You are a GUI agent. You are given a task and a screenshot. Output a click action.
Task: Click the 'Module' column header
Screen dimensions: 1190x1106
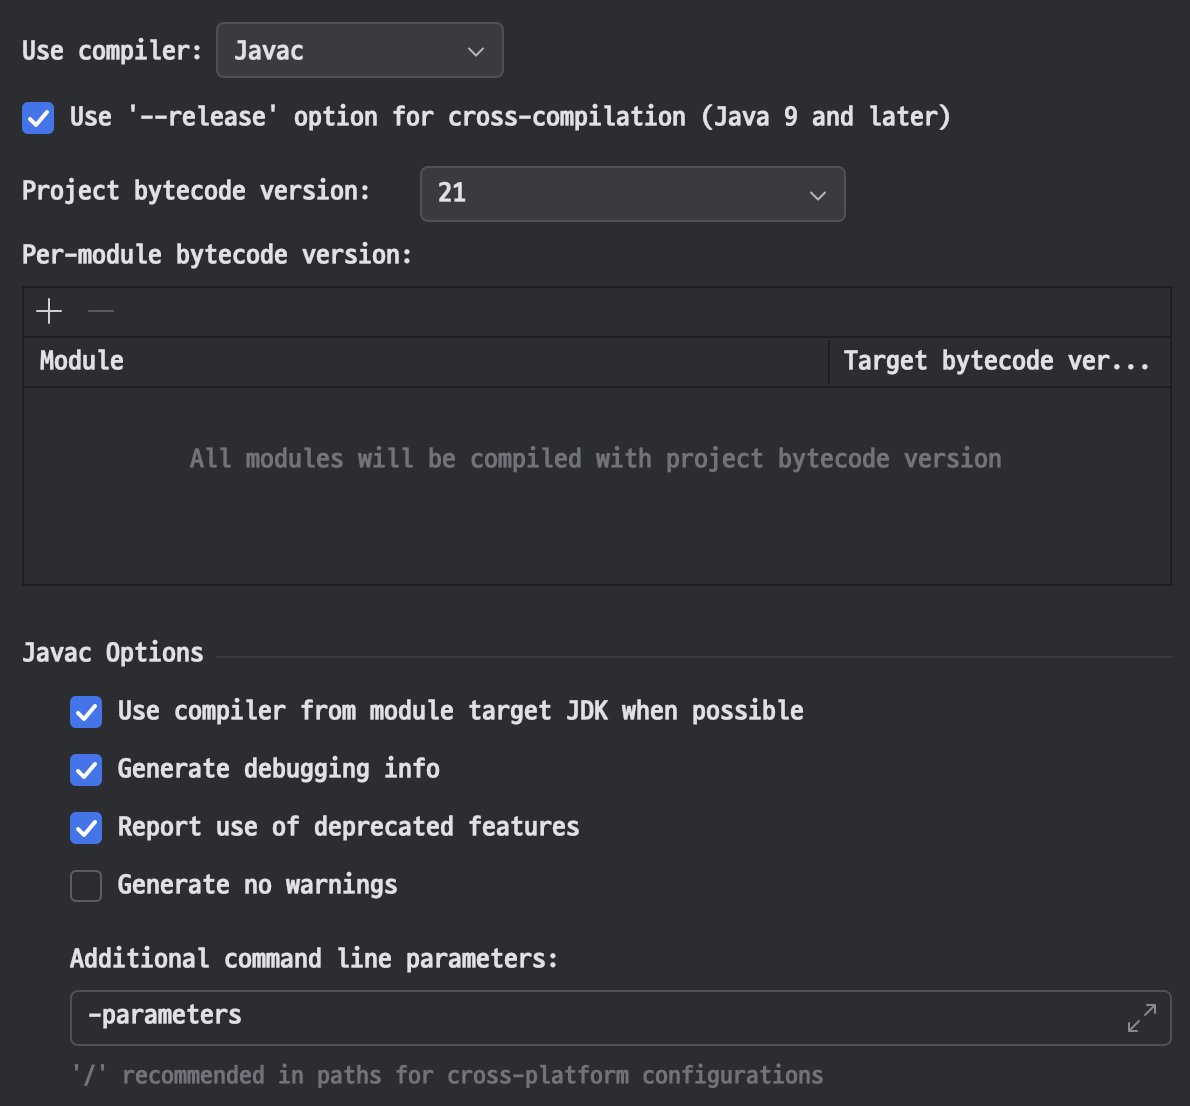(x=82, y=361)
